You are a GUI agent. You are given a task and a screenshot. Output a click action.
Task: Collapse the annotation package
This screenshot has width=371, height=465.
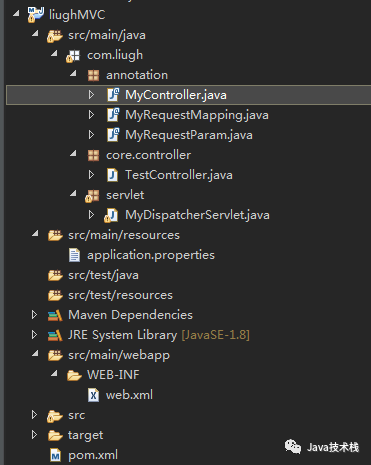tap(73, 73)
